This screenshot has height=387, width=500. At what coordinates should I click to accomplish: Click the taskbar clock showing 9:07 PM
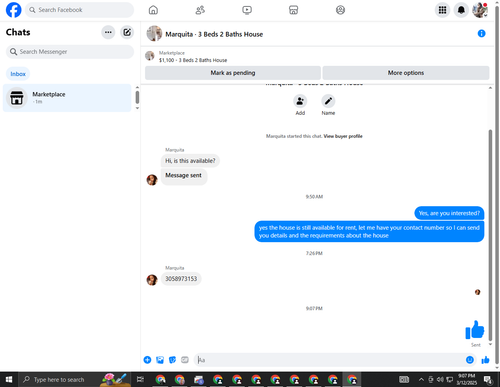tap(466, 379)
